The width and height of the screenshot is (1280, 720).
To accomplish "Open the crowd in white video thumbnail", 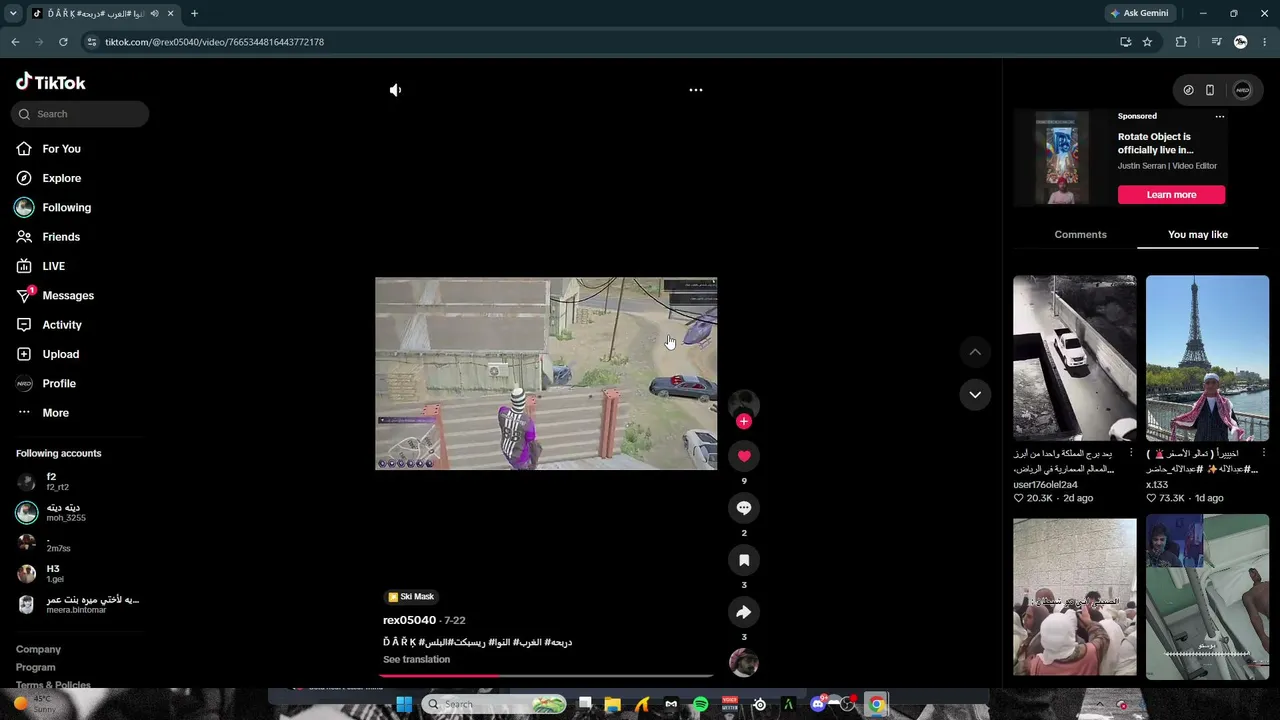I will 1075,597.
